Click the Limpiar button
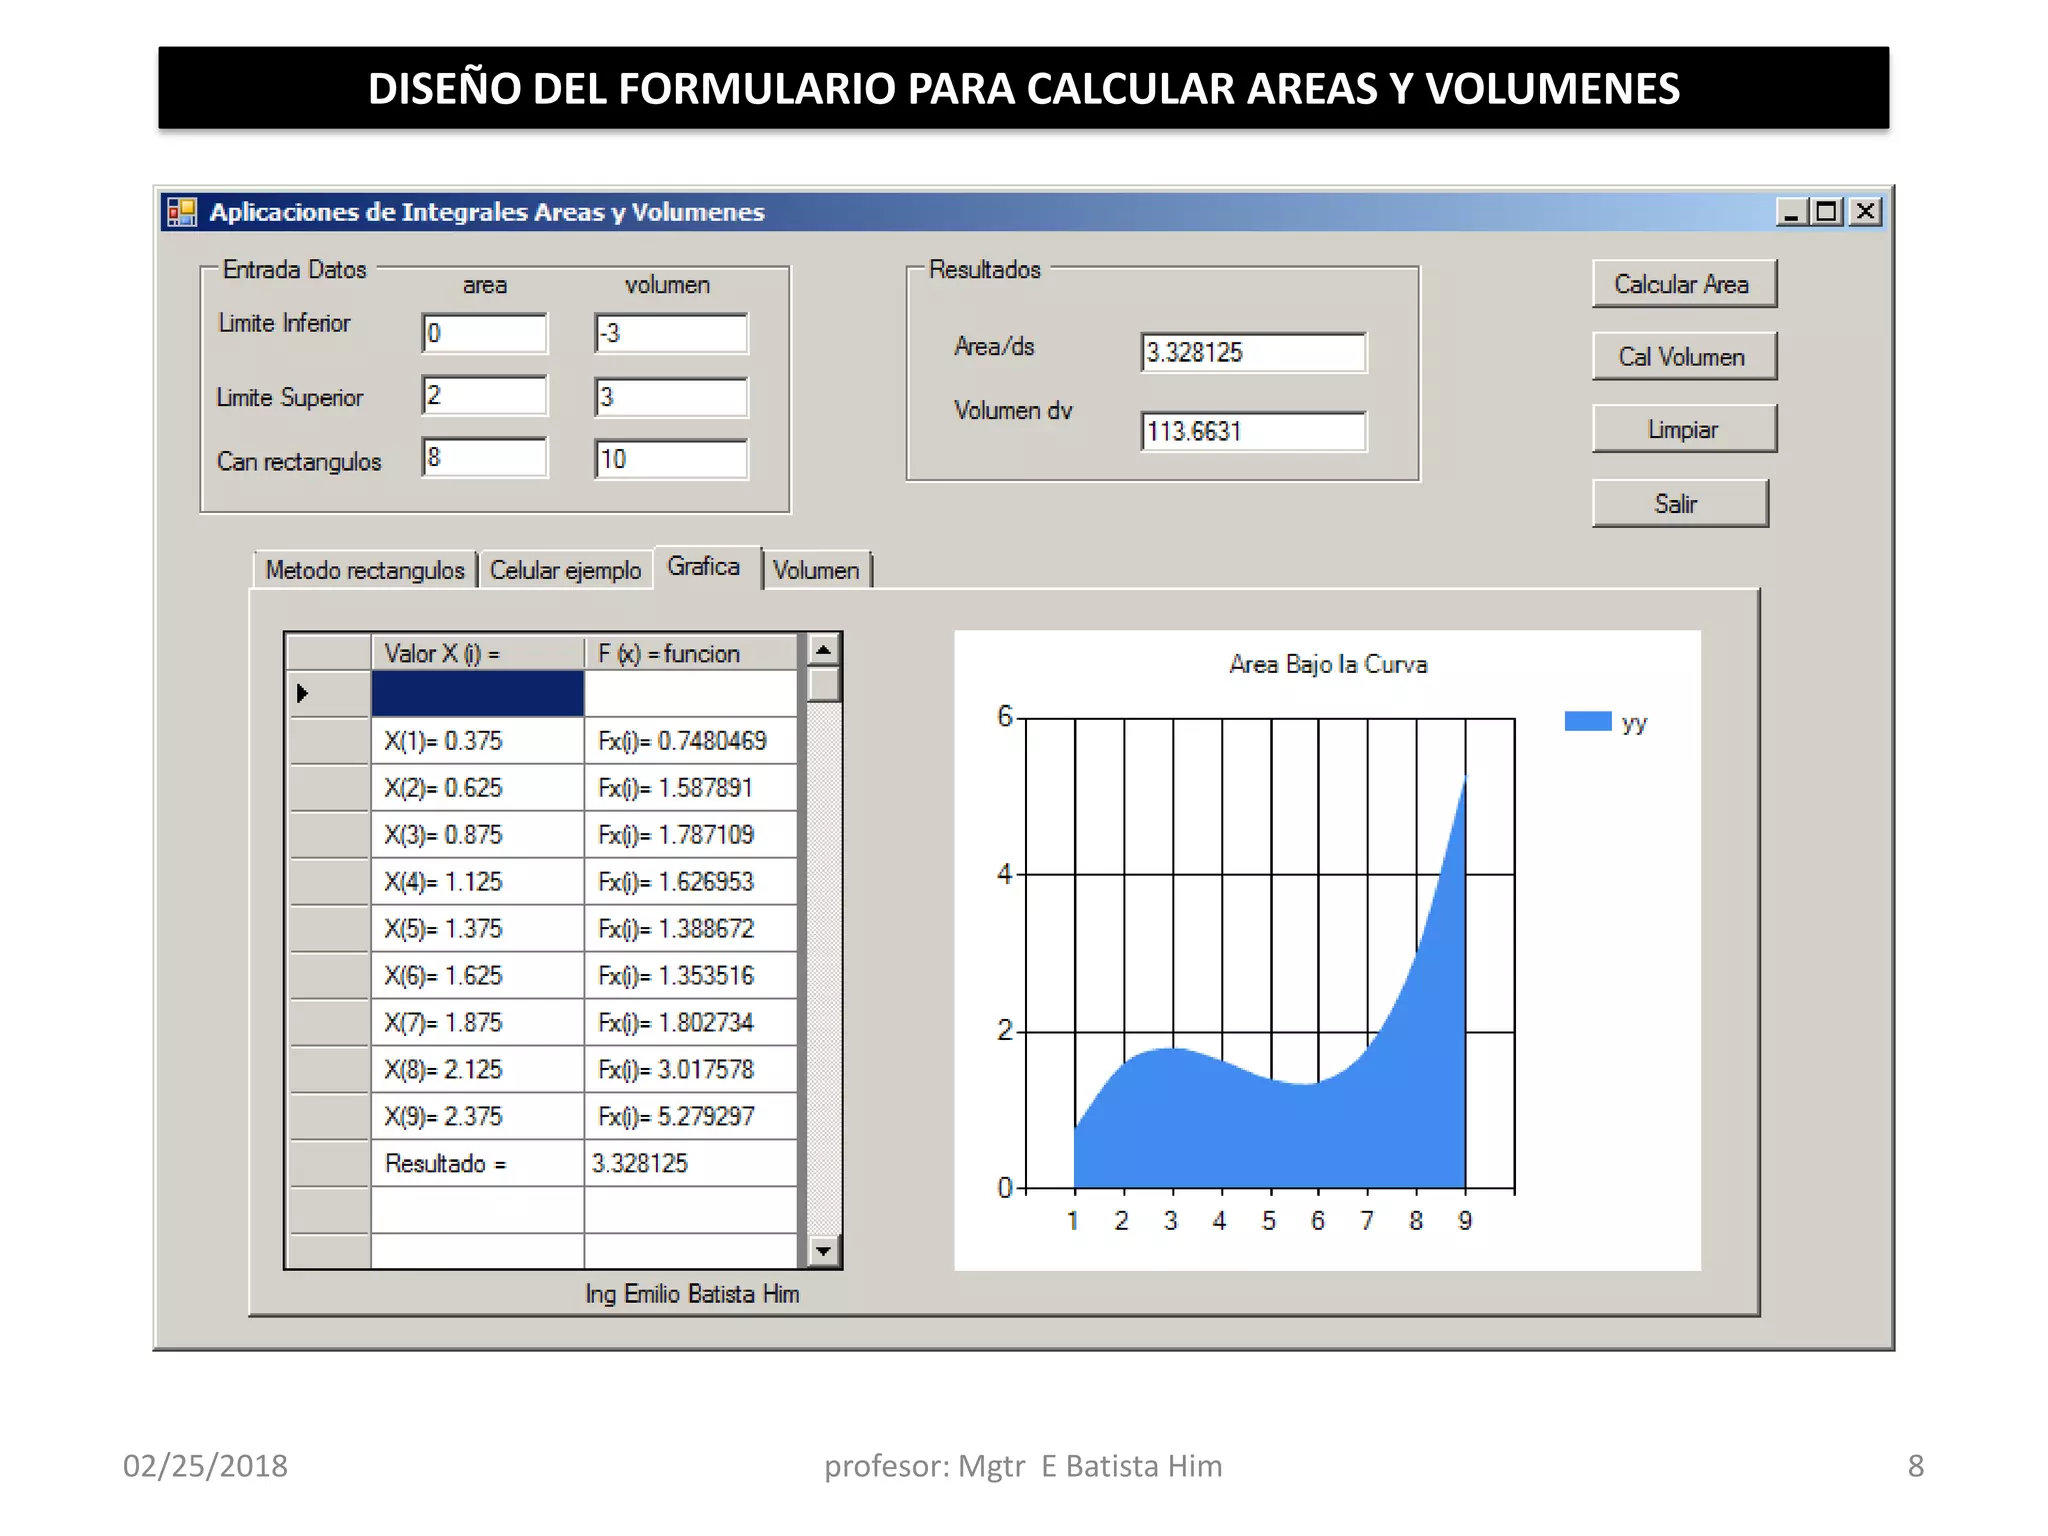The width and height of the screenshot is (2048, 1536). (1684, 429)
